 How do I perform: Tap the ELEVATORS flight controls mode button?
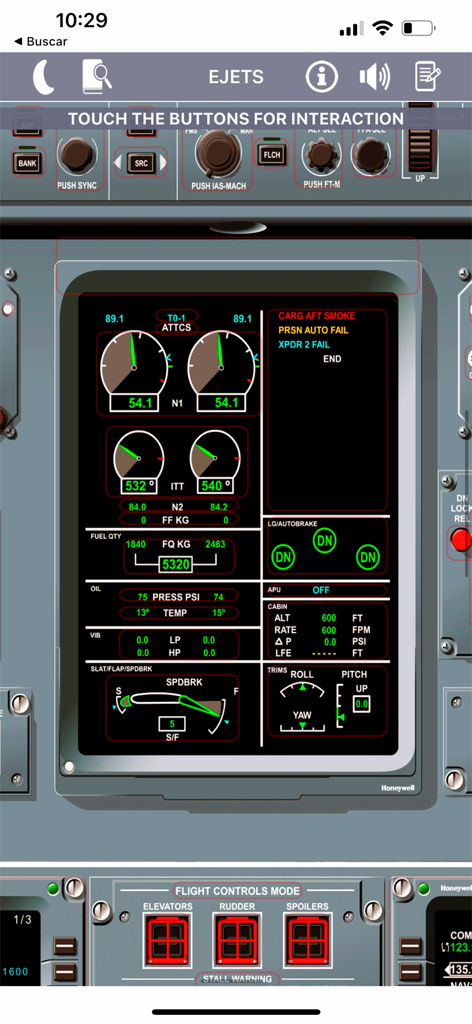click(x=168, y=942)
